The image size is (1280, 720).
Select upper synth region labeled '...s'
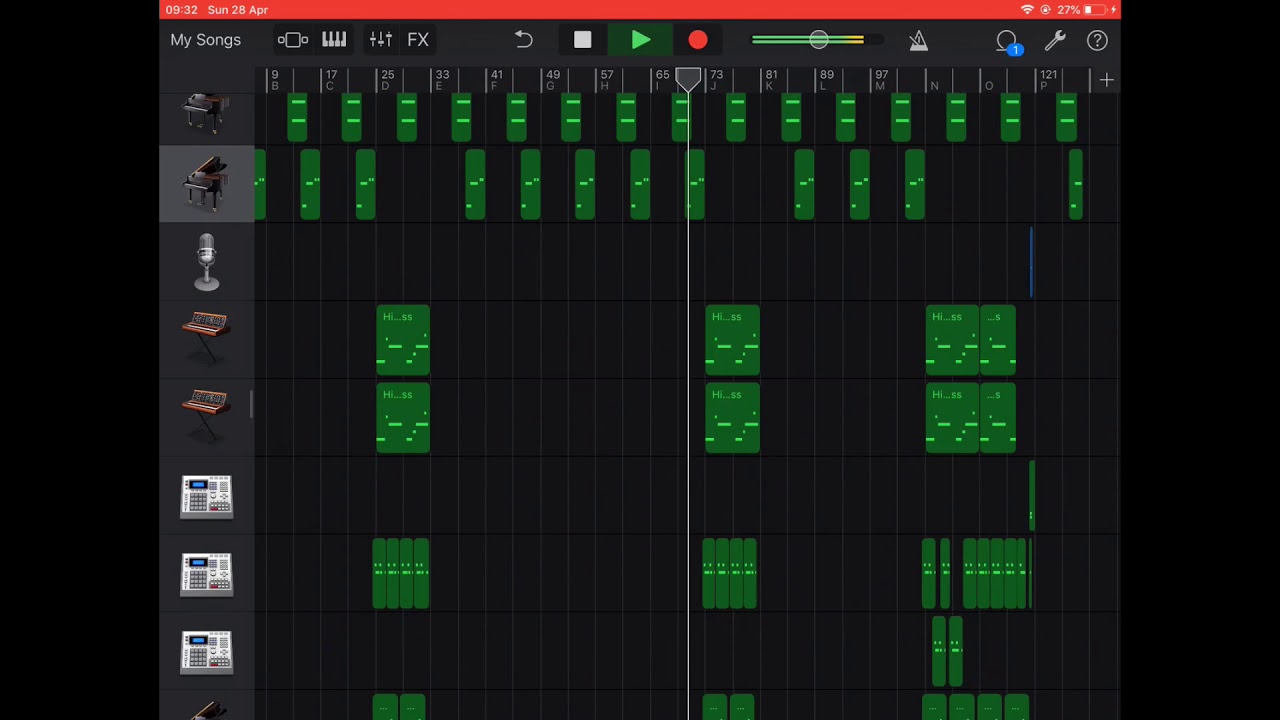[x=998, y=340]
